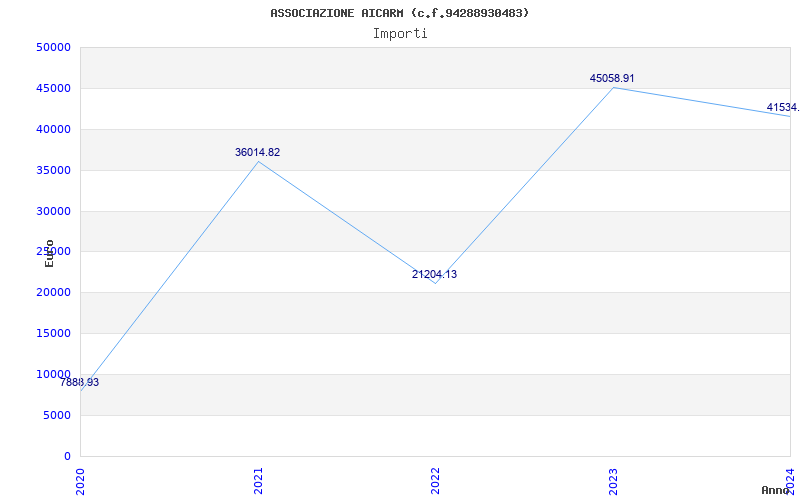Select the 21204.13 data label
This screenshot has height=500, width=800.
[434, 274]
